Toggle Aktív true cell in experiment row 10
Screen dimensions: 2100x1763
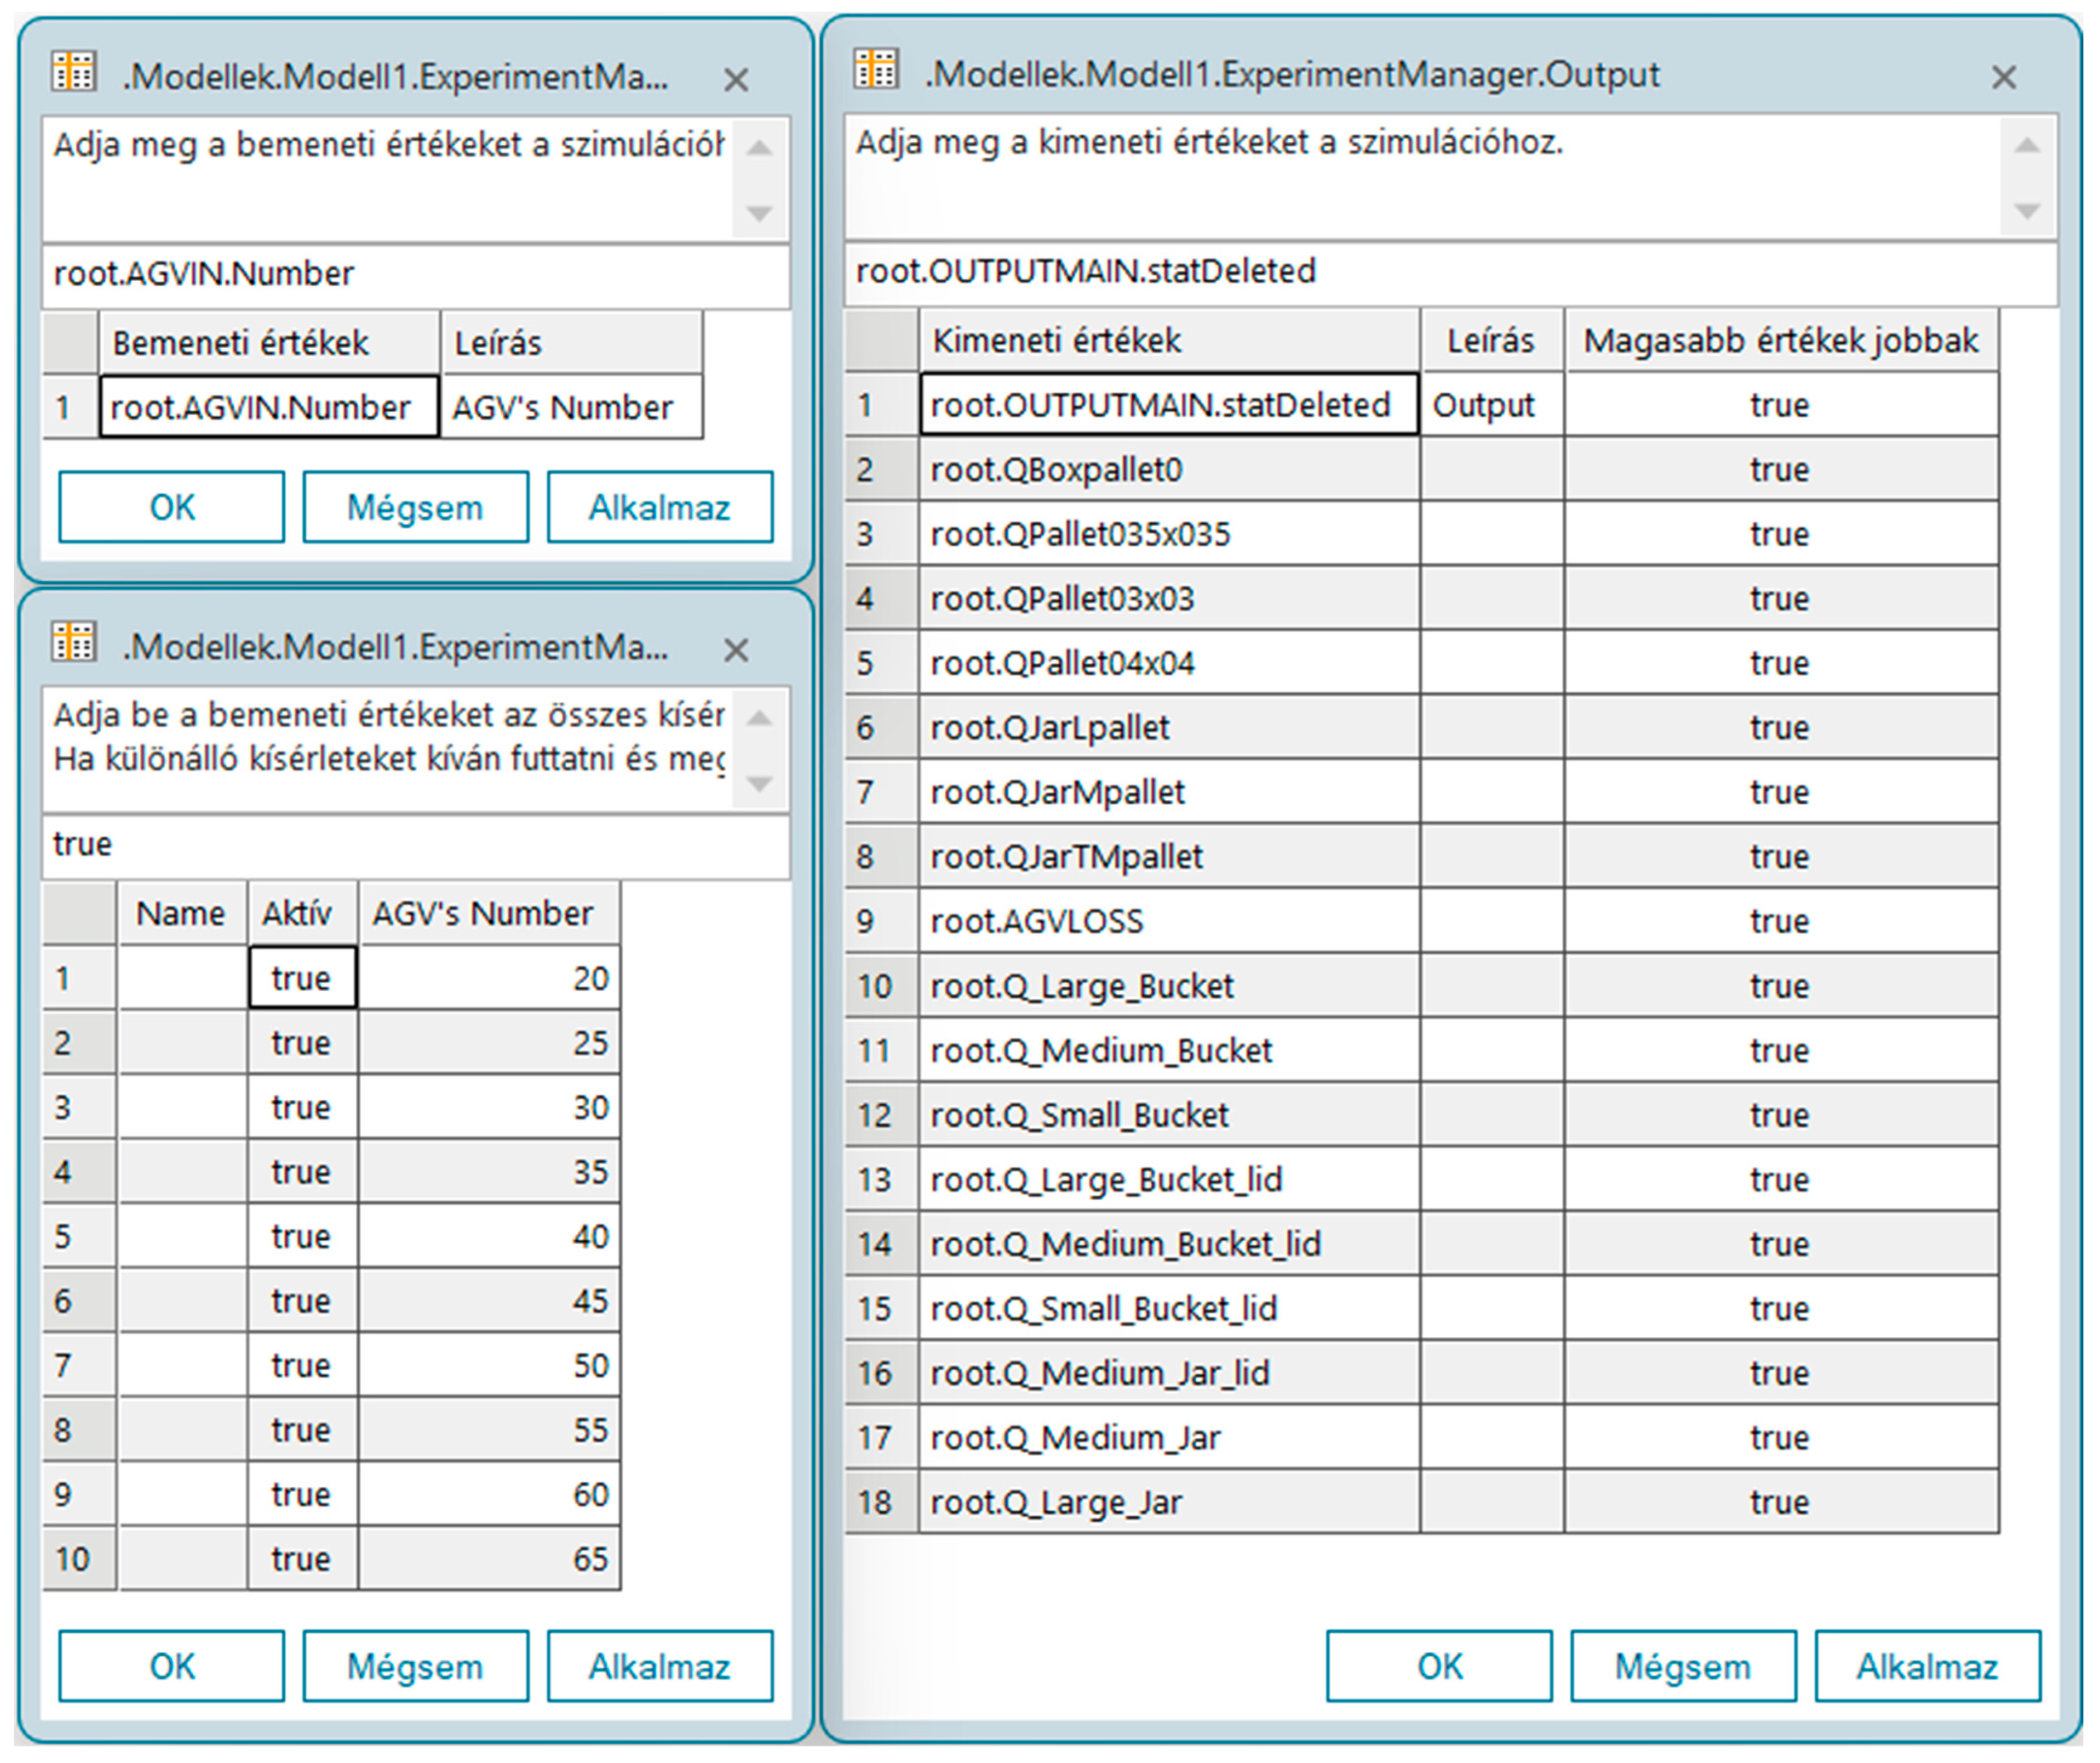[x=301, y=1559]
